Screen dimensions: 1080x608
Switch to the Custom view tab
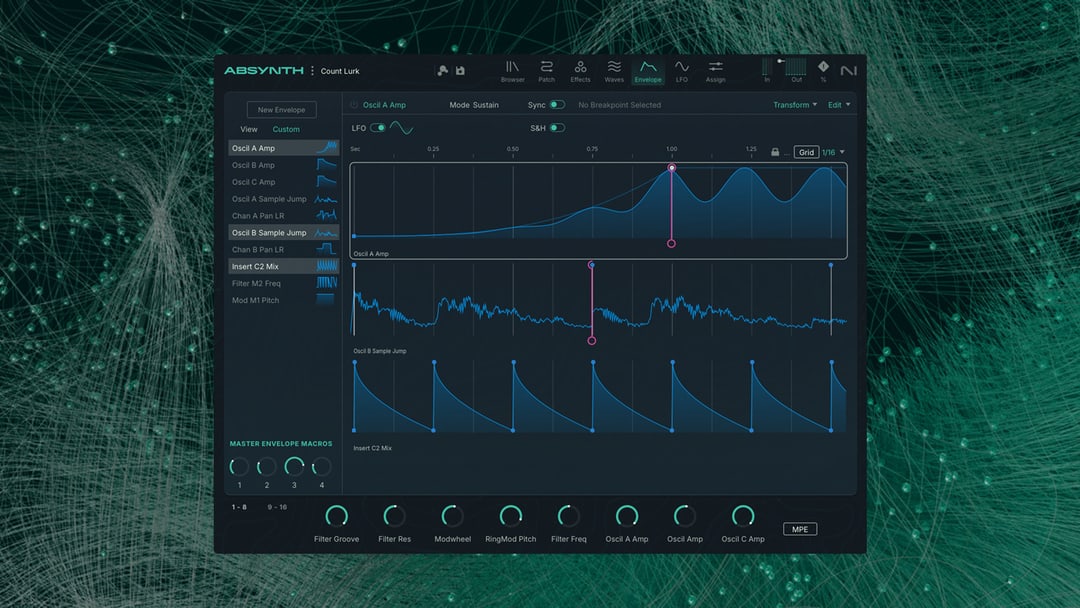coord(286,129)
